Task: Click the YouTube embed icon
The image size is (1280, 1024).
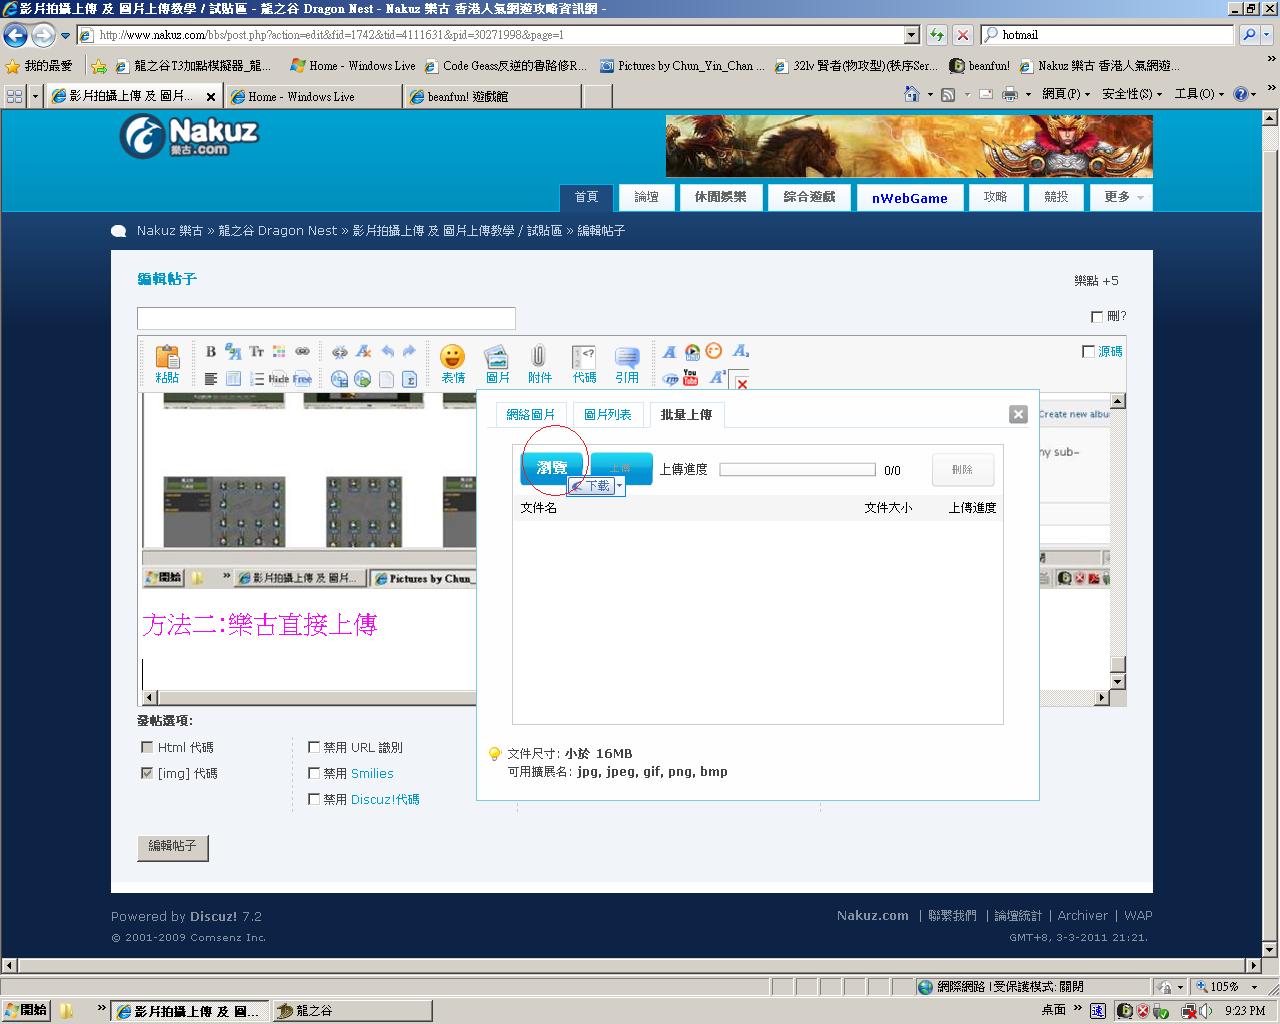Action: [x=691, y=377]
